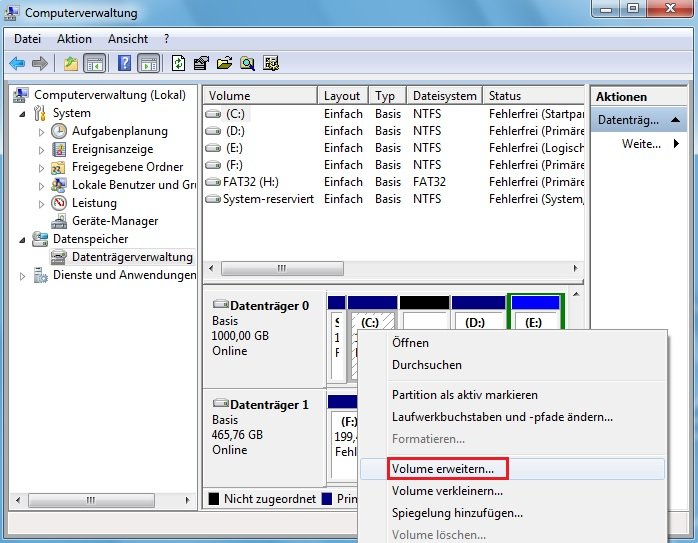Toggle the console tree pane icon
Screen dimensions: 698x543
click(x=94, y=64)
